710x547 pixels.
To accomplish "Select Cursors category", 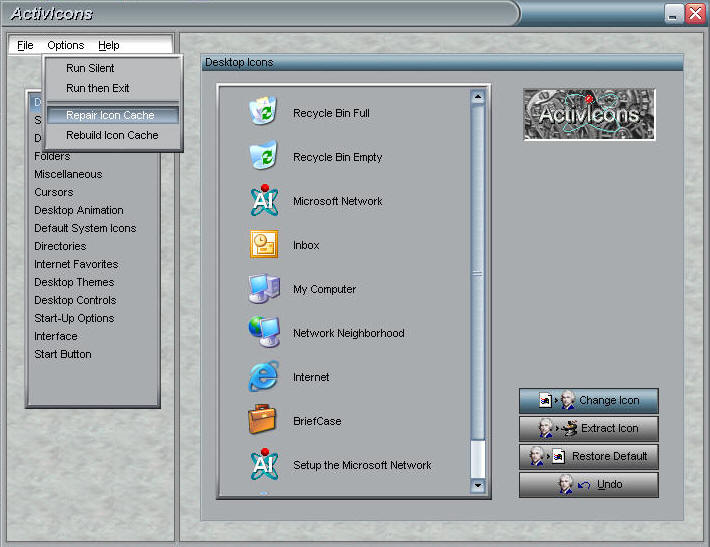I will tap(53, 192).
